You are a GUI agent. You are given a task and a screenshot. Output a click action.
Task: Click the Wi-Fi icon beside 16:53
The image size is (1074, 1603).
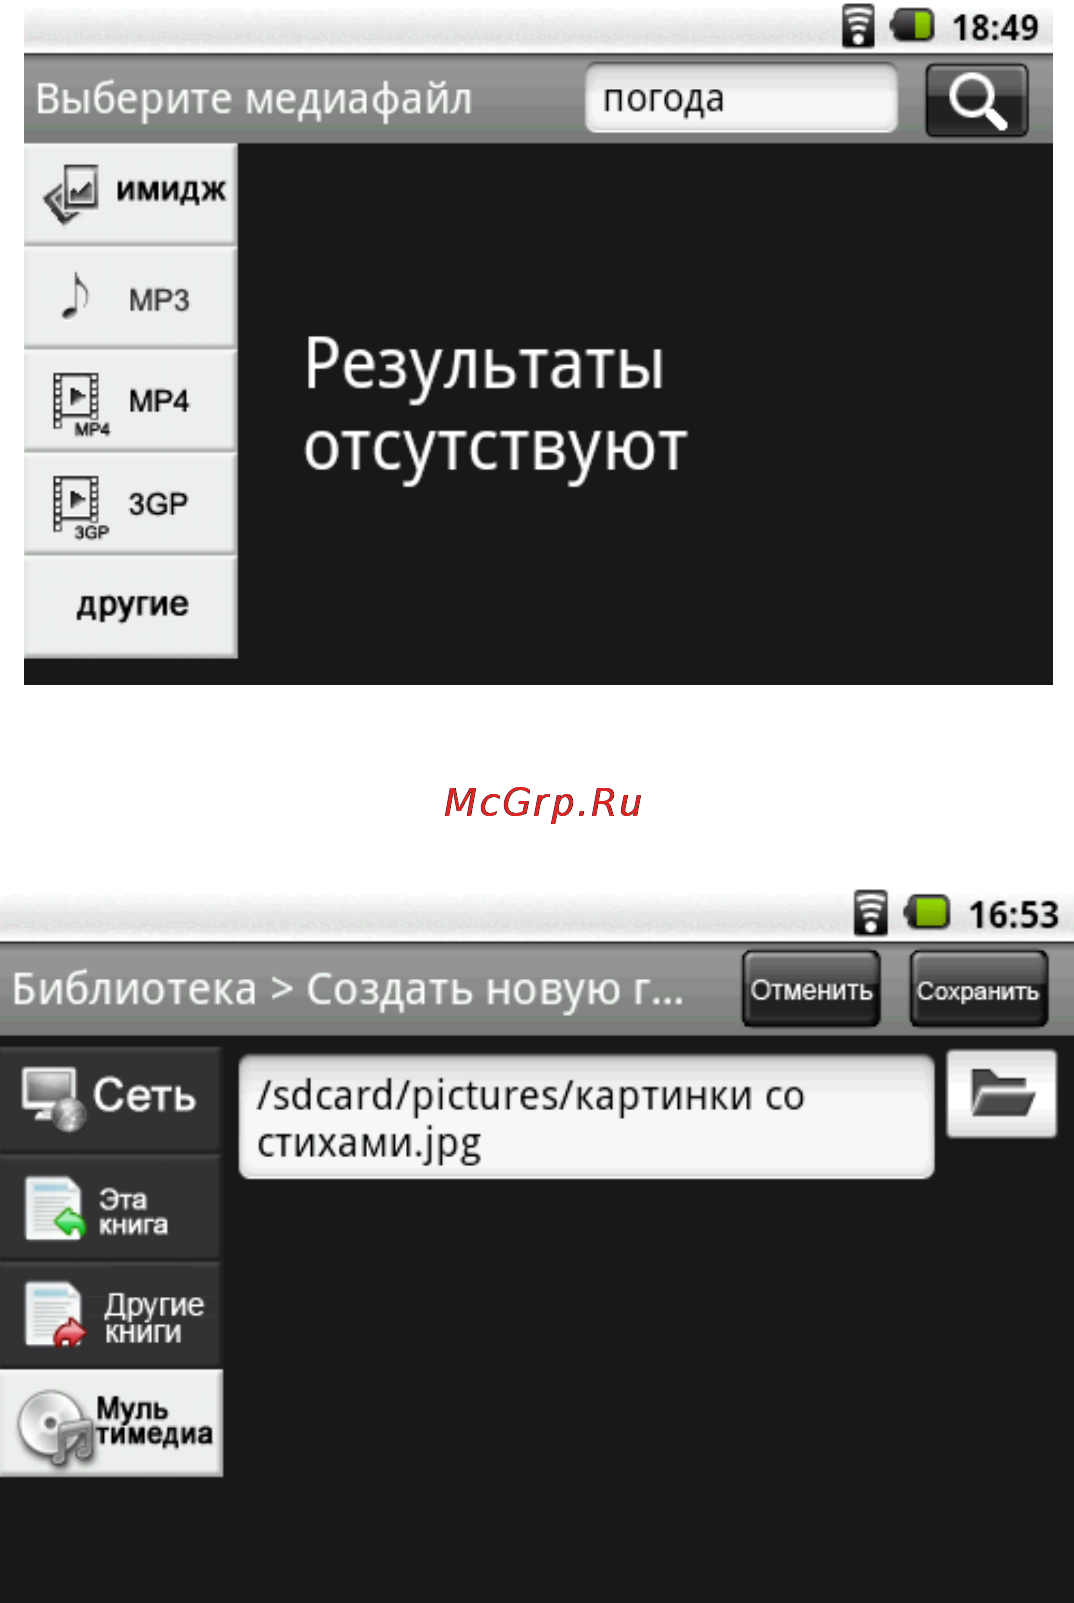point(871,912)
